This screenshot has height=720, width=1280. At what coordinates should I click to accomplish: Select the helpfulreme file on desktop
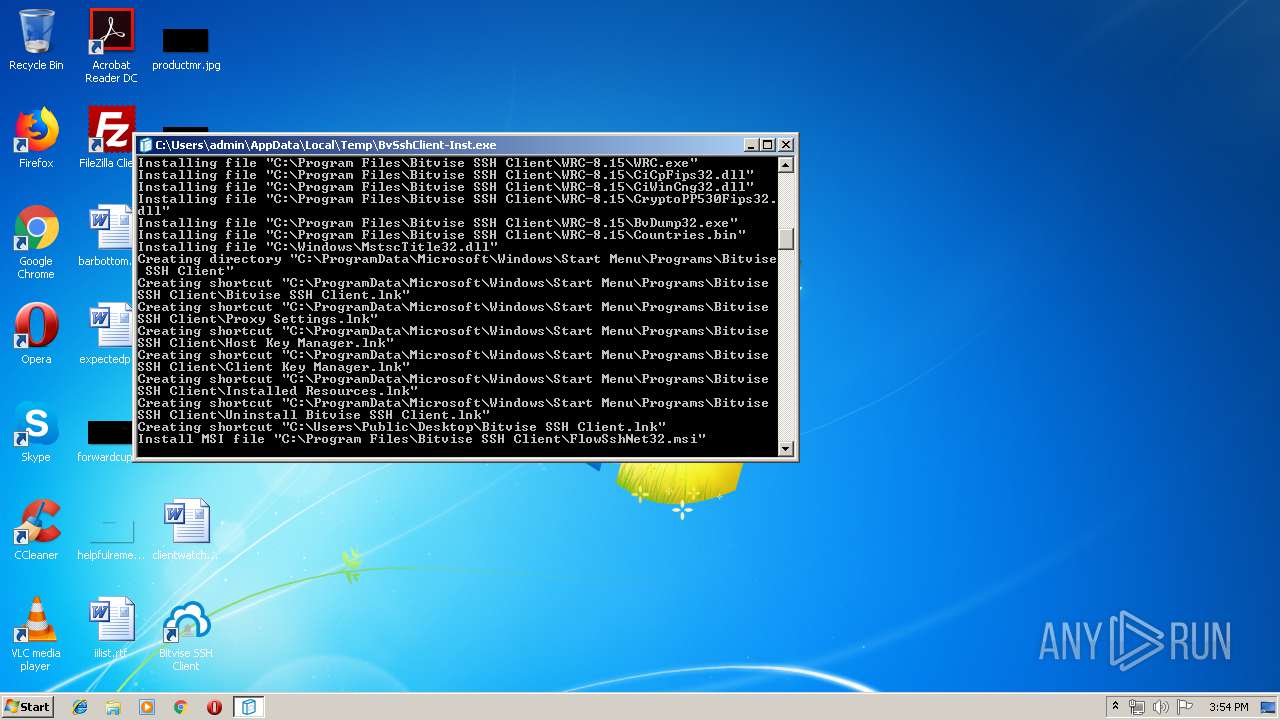(110, 538)
